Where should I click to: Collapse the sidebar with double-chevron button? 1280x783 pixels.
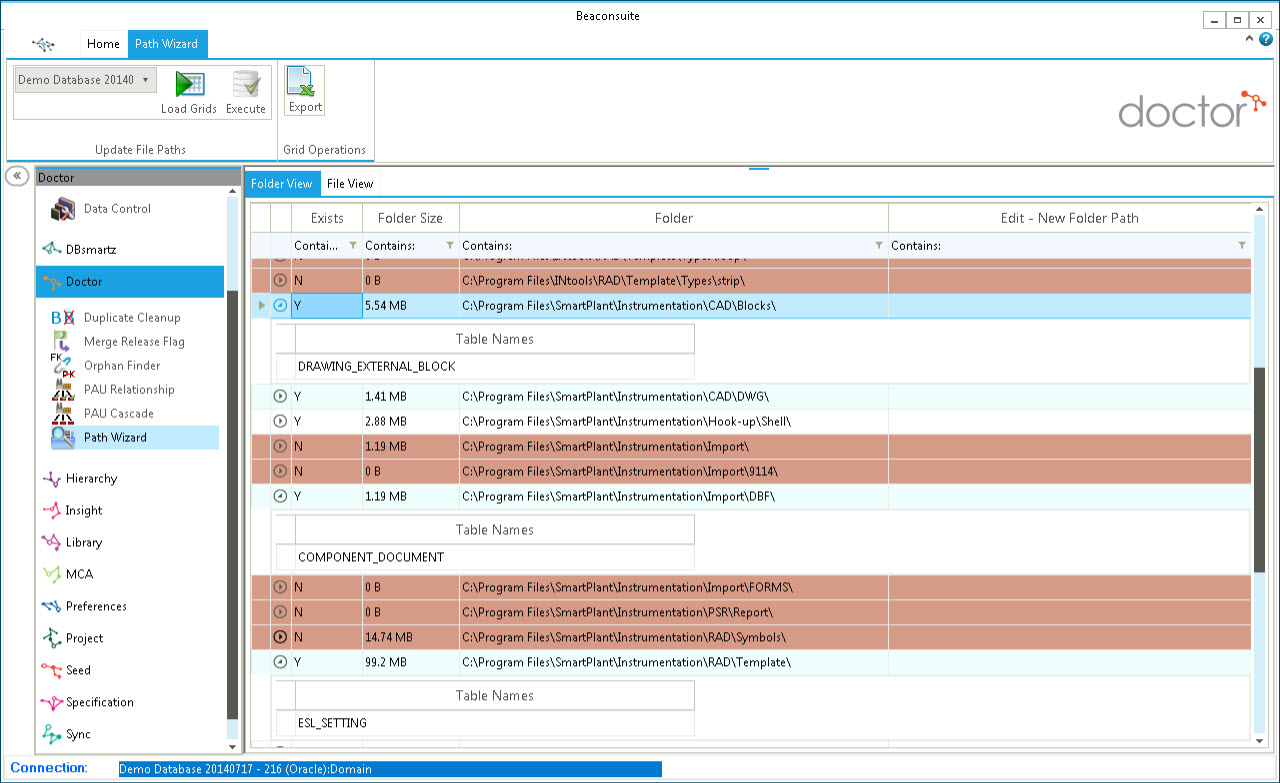17,176
